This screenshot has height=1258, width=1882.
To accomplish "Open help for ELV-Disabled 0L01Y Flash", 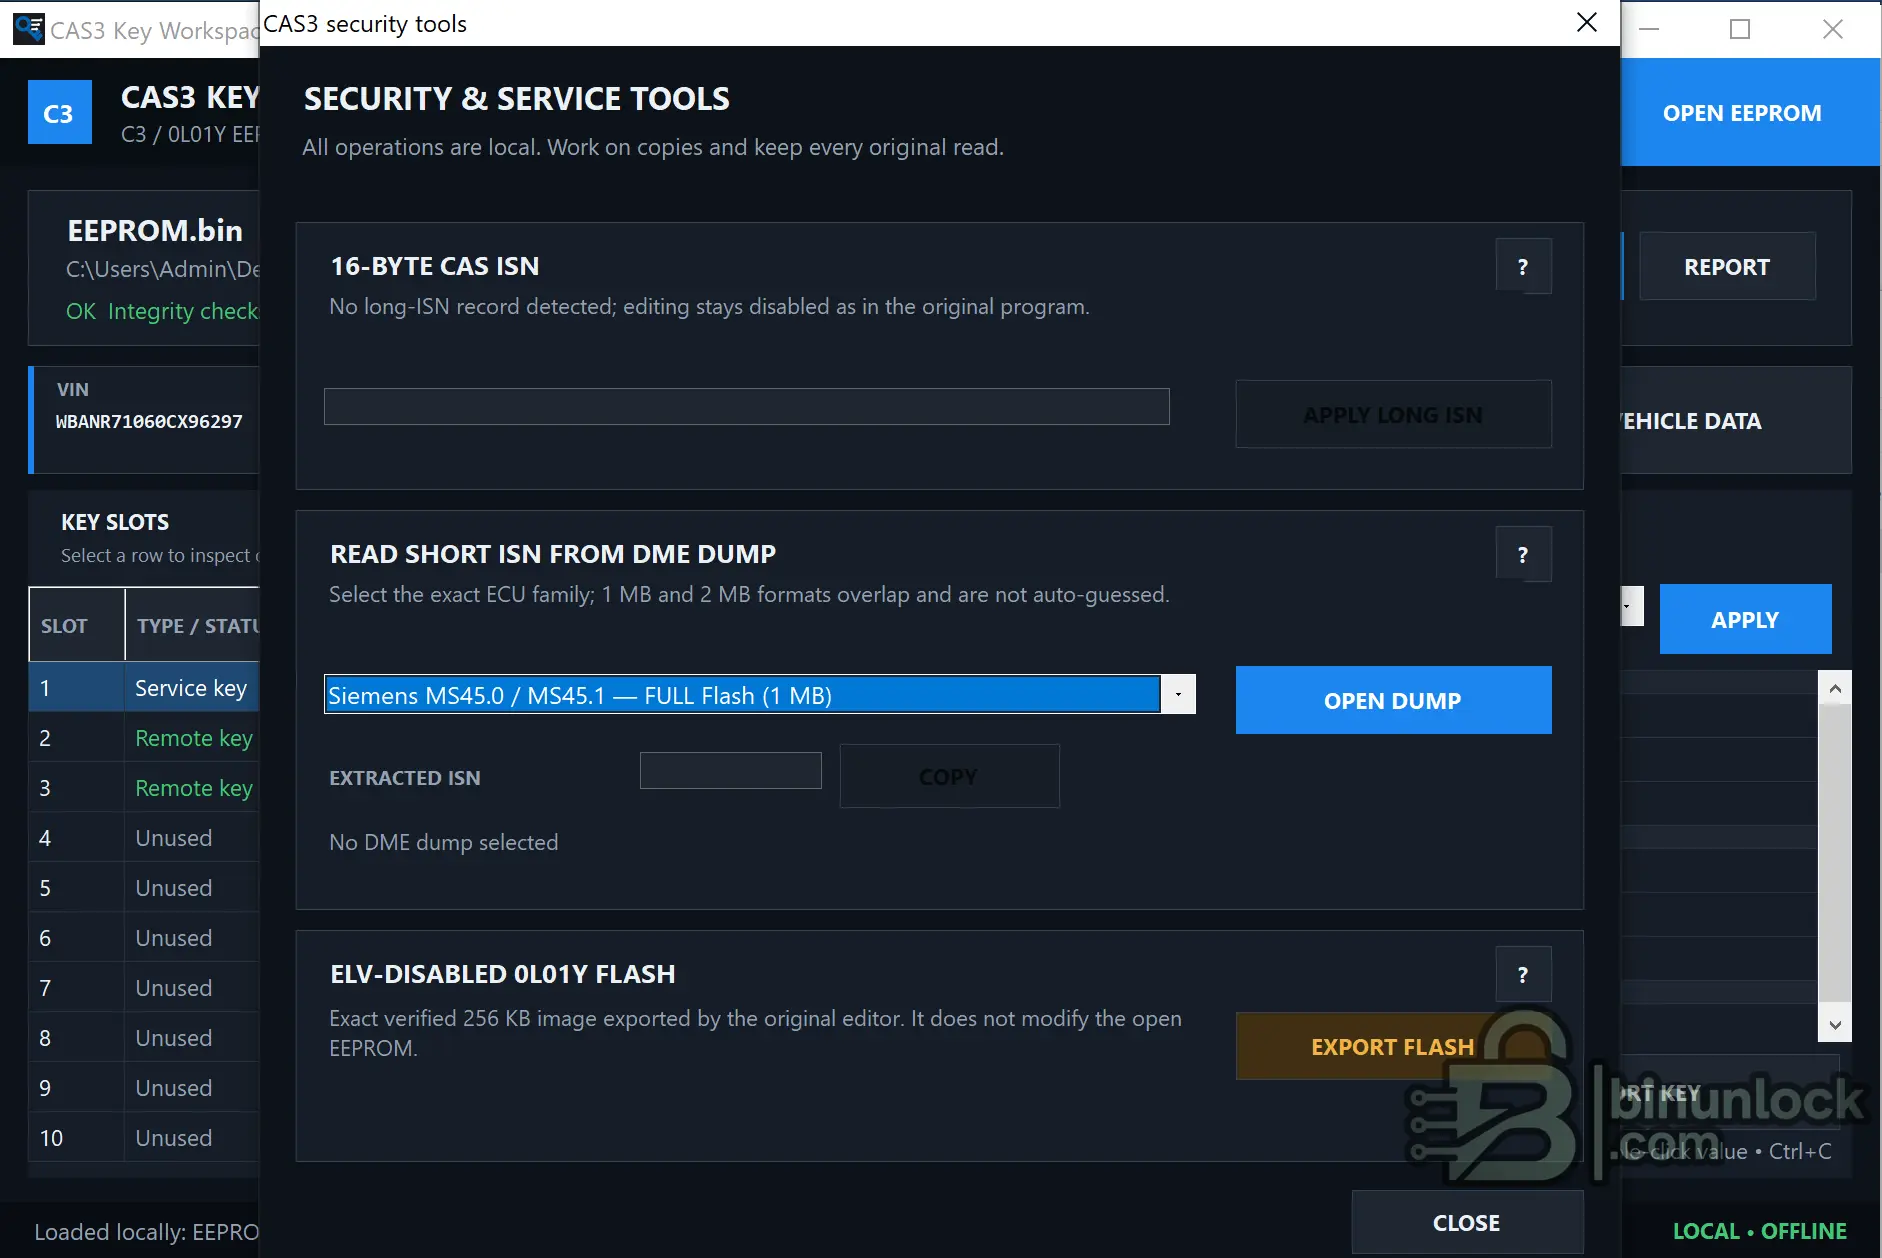I will point(1523,974).
